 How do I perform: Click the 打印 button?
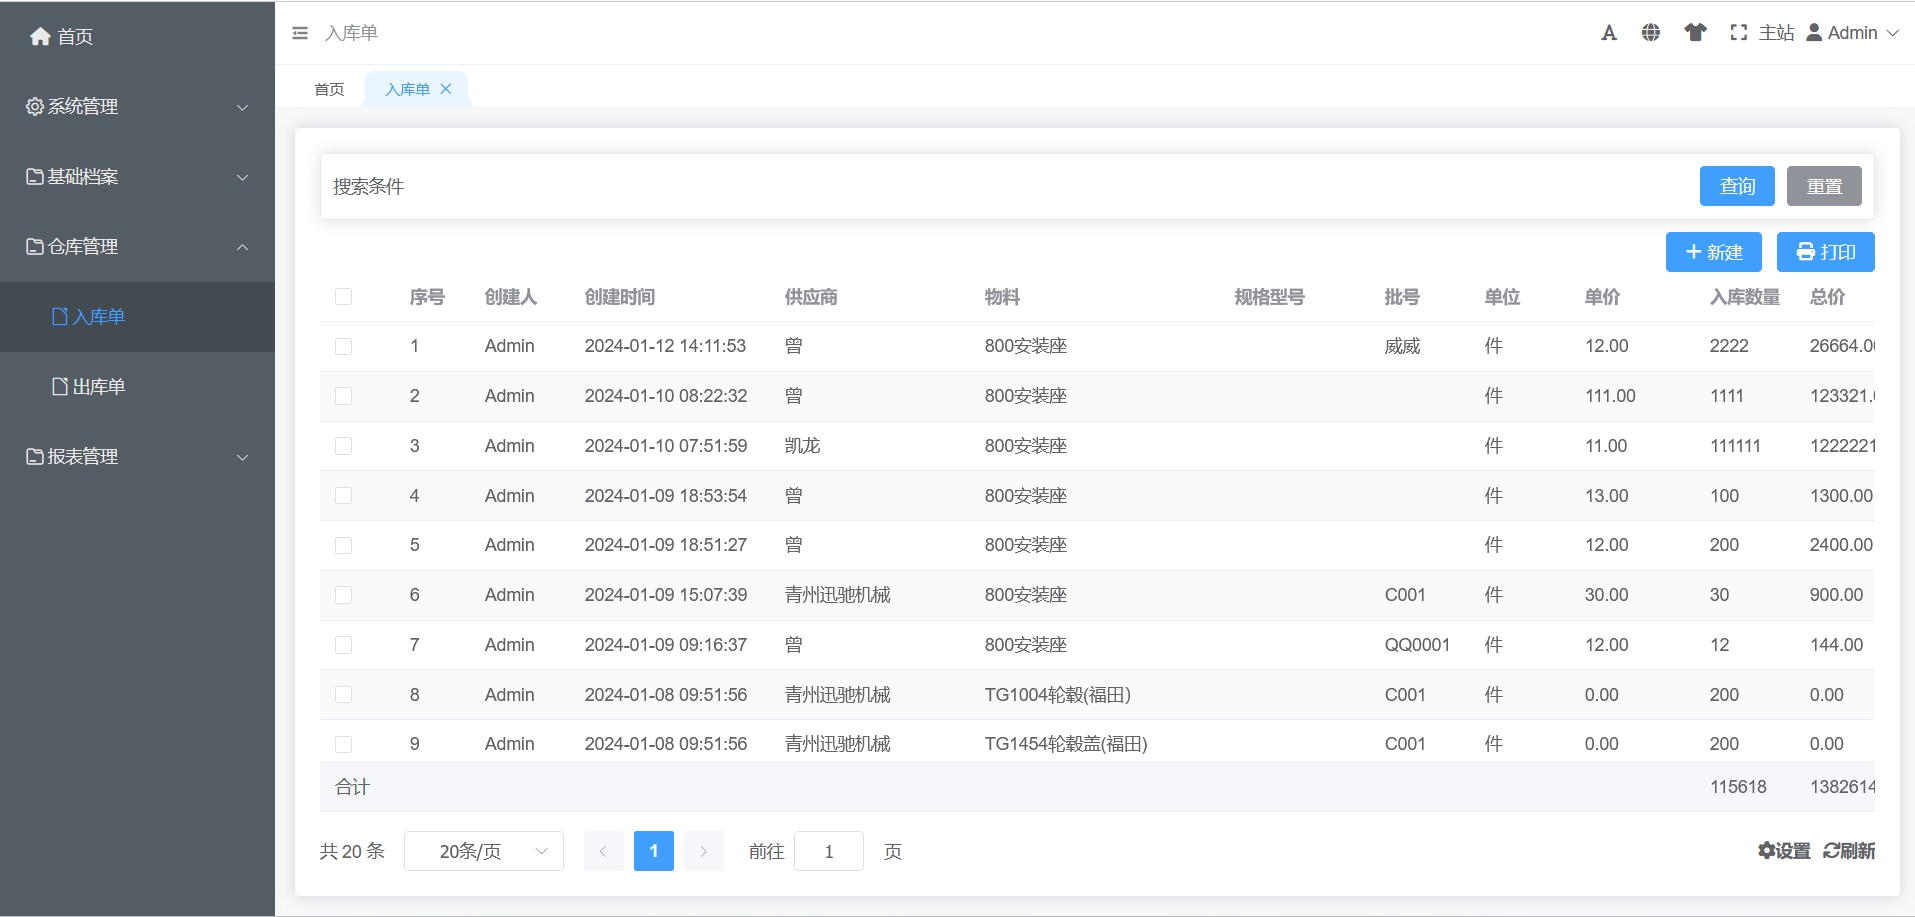(x=1826, y=252)
